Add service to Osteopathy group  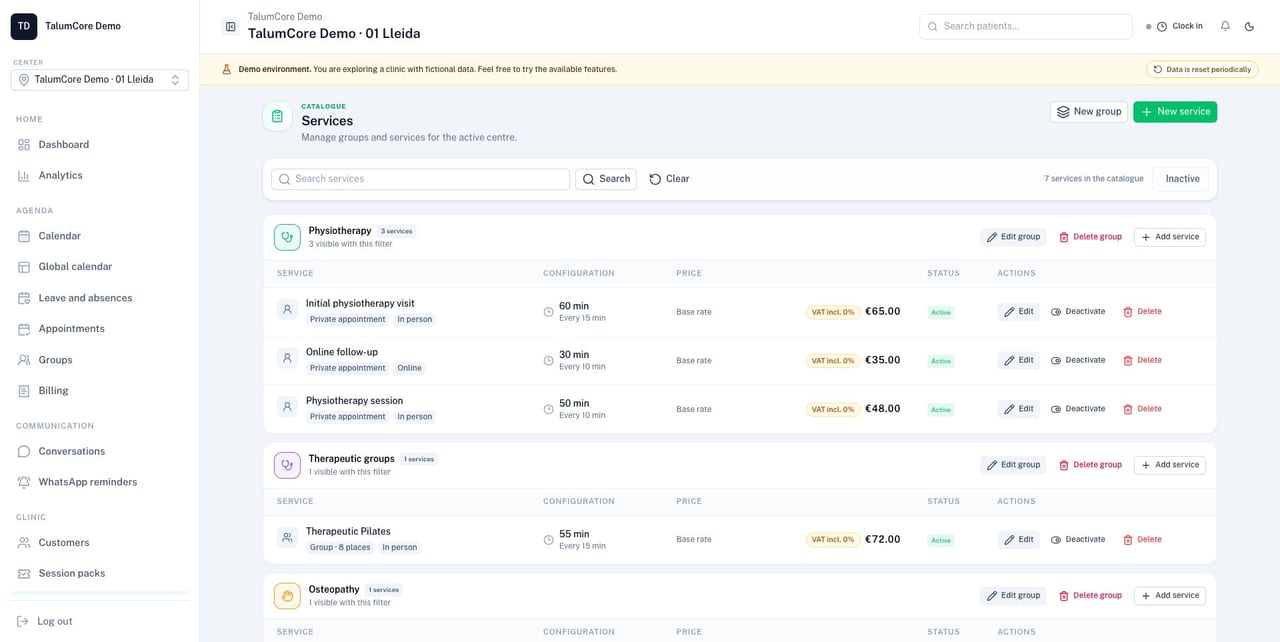(x=1170, y=596)
